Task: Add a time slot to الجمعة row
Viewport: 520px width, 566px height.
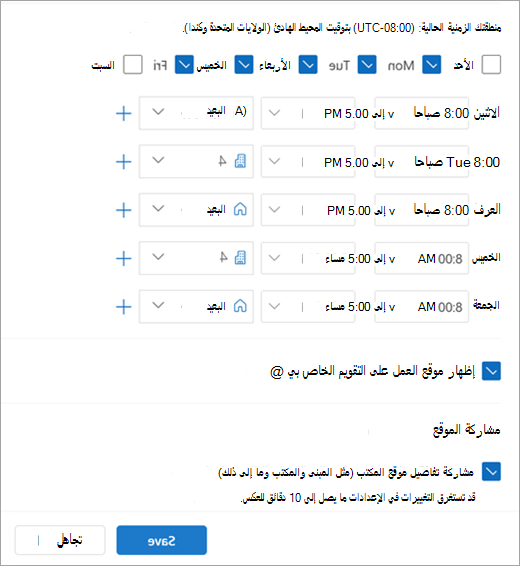Action: pos(123,307)
